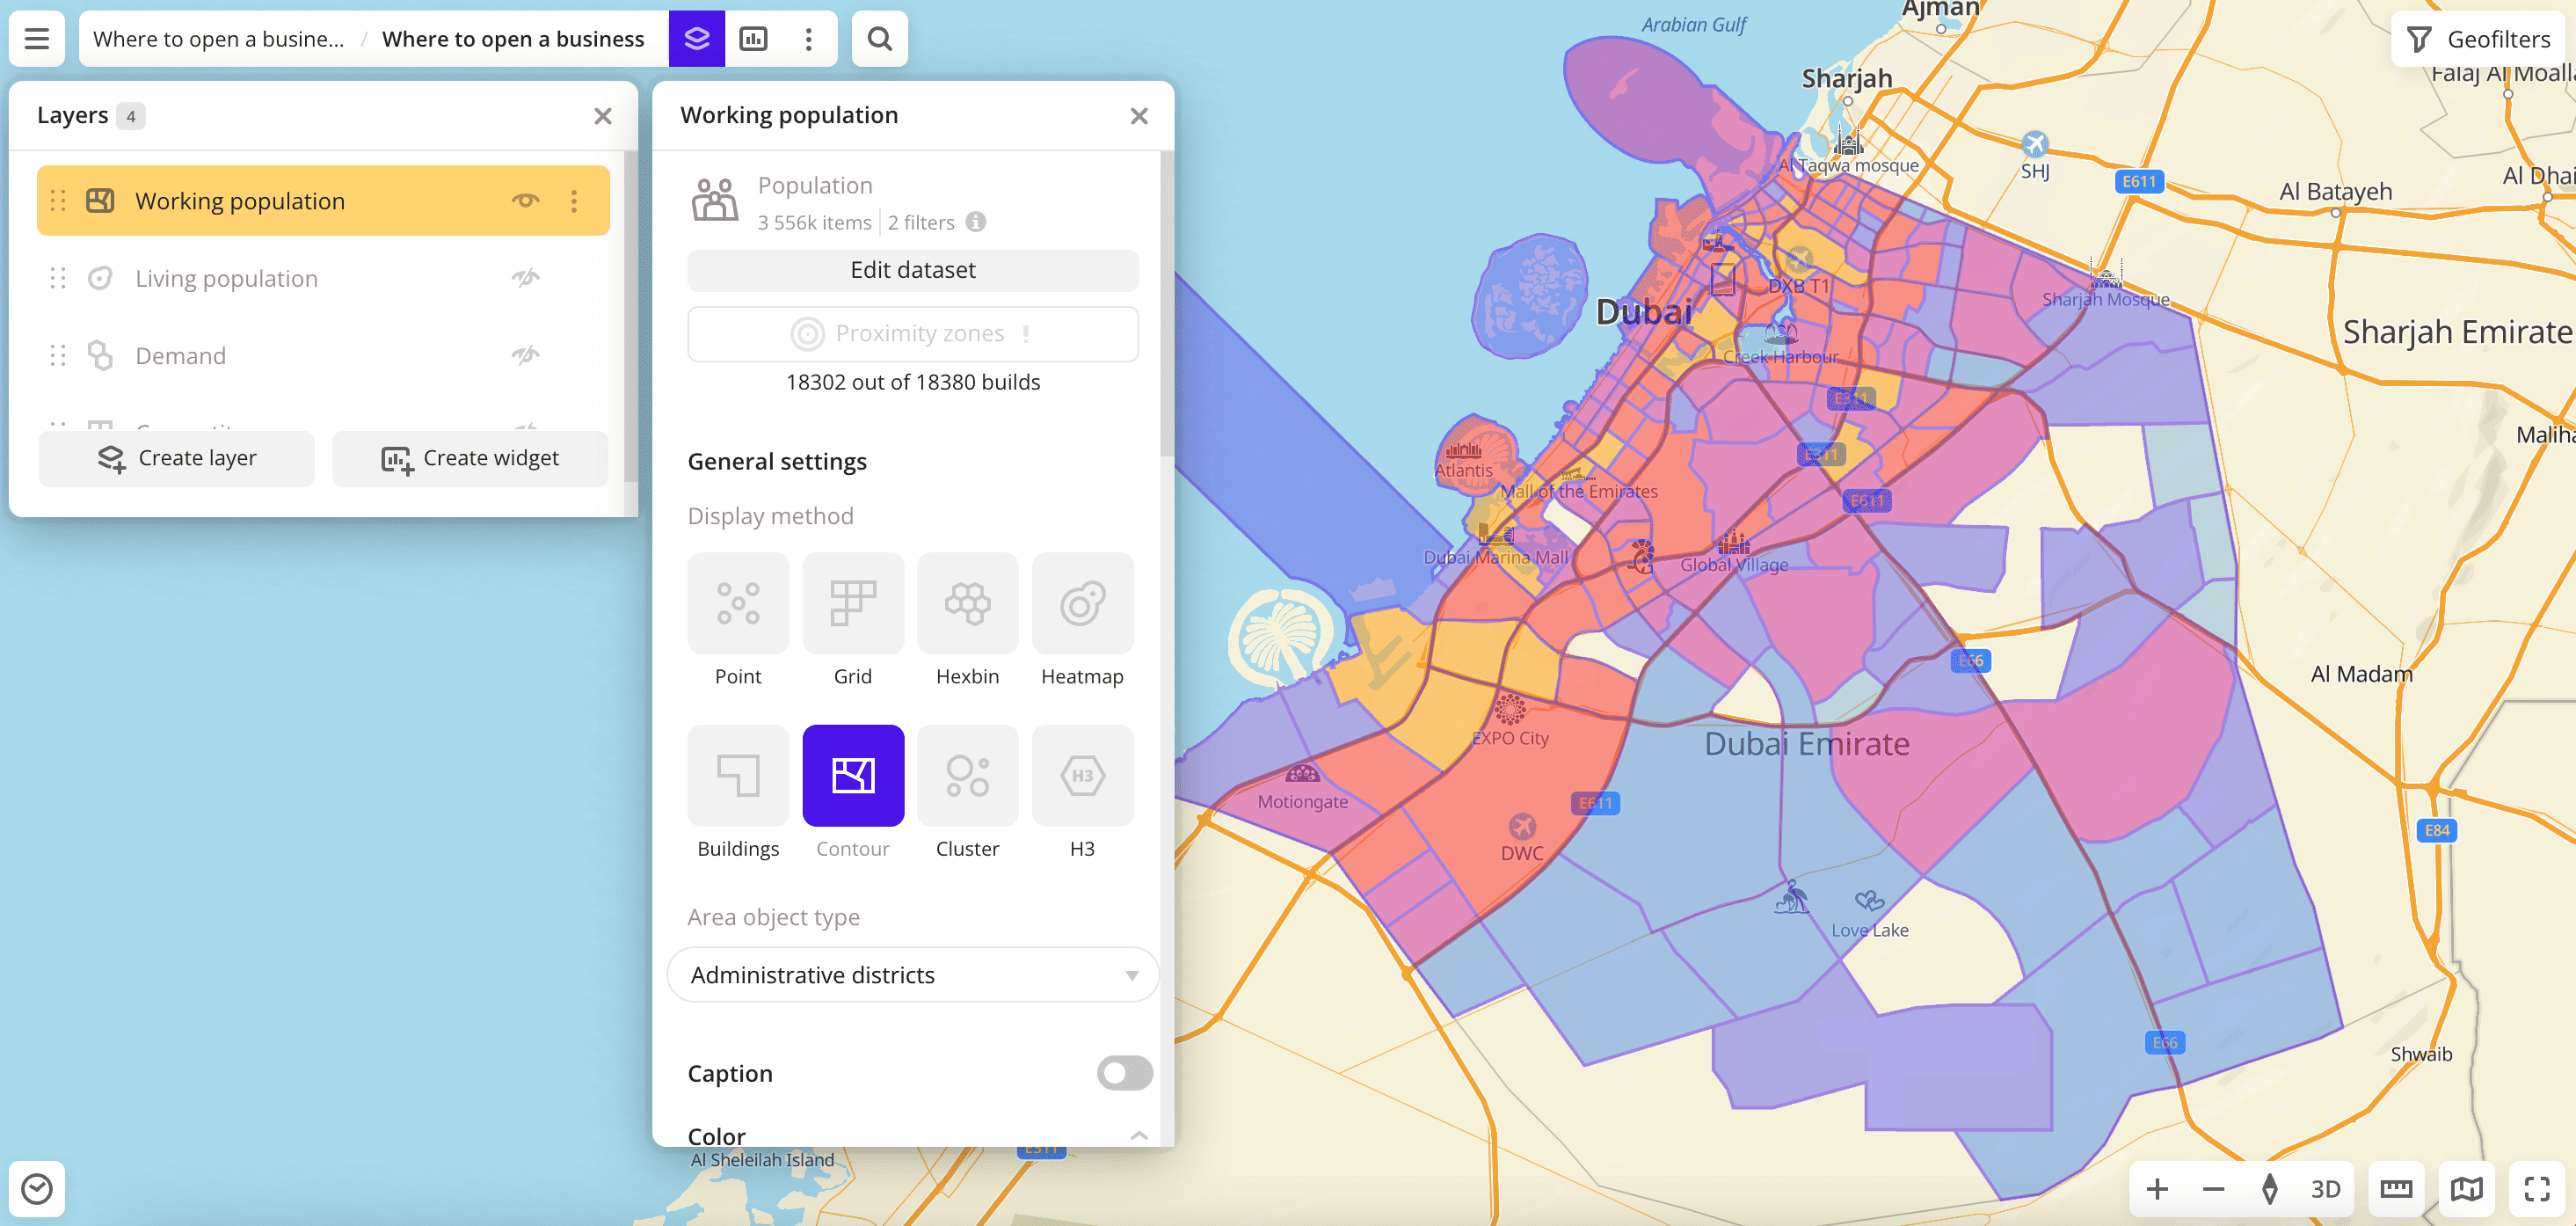Click the layers icon in the top bar
2576x1226 pixels.
[x=696, y=39]
